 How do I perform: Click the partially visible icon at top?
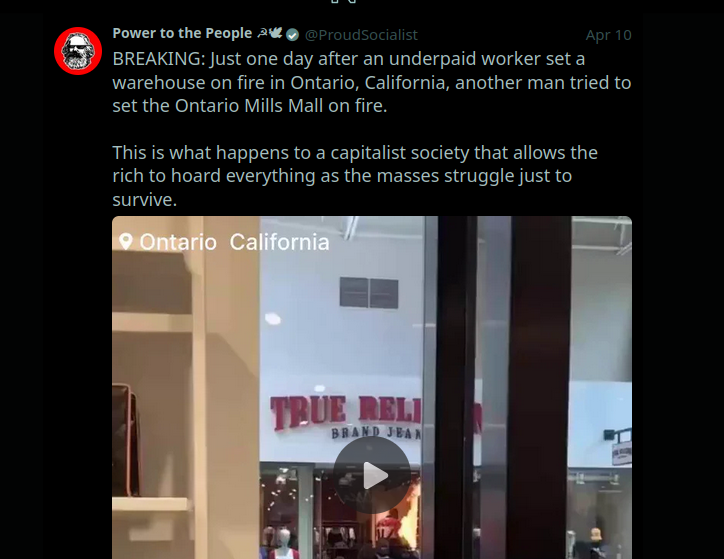click(x=344, y=2)
